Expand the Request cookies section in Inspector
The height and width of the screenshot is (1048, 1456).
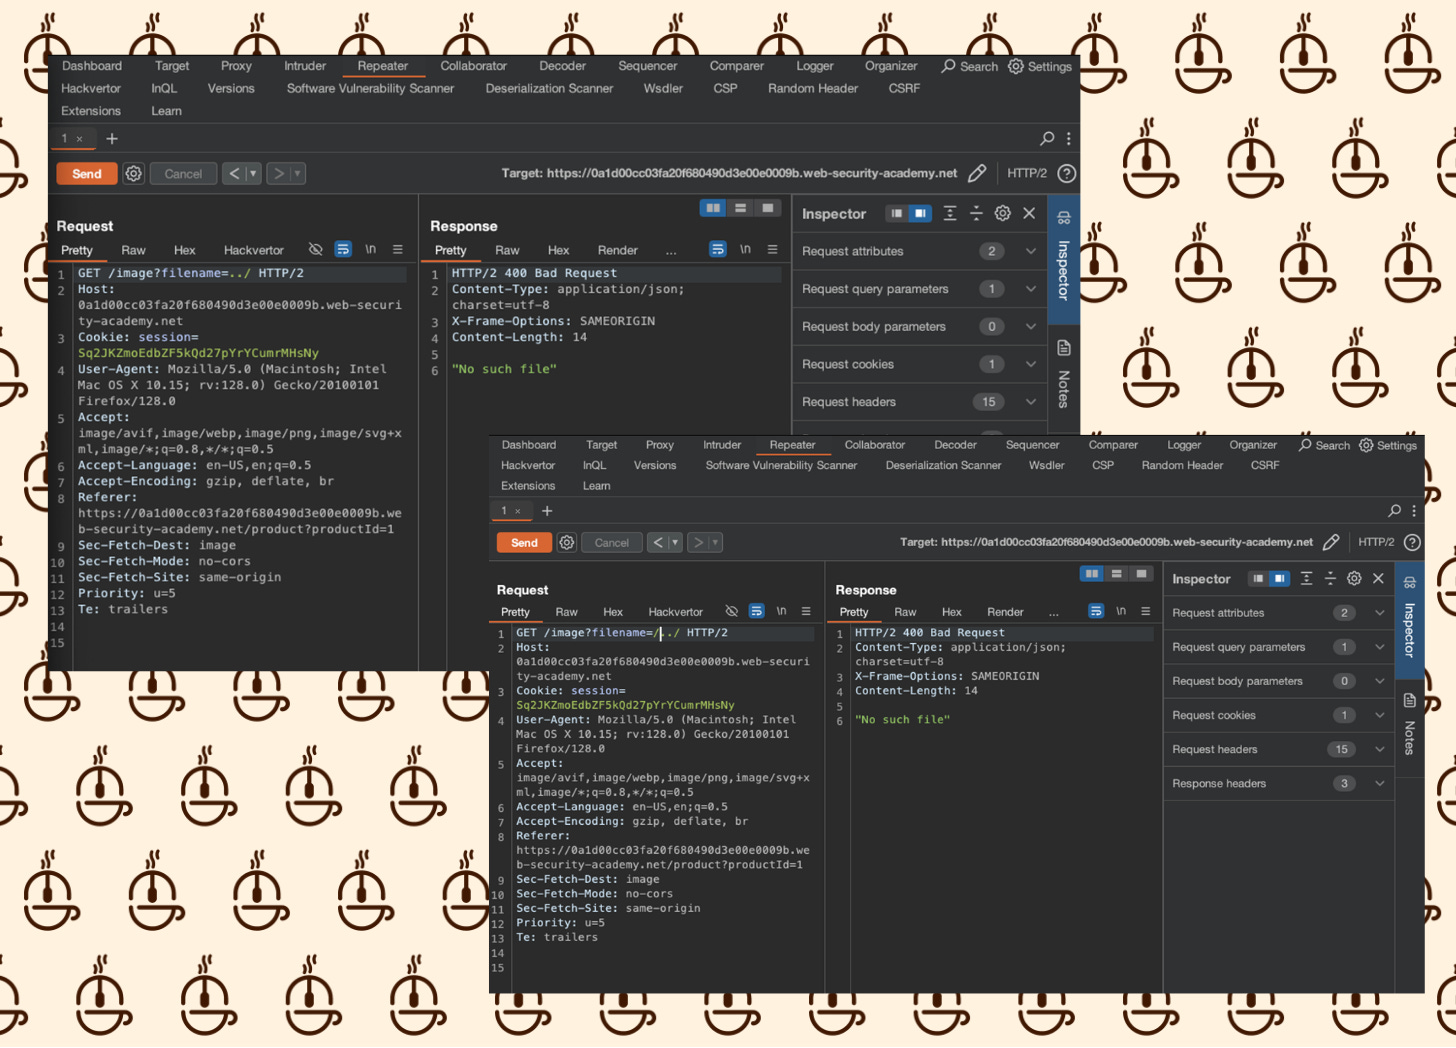1031,364
